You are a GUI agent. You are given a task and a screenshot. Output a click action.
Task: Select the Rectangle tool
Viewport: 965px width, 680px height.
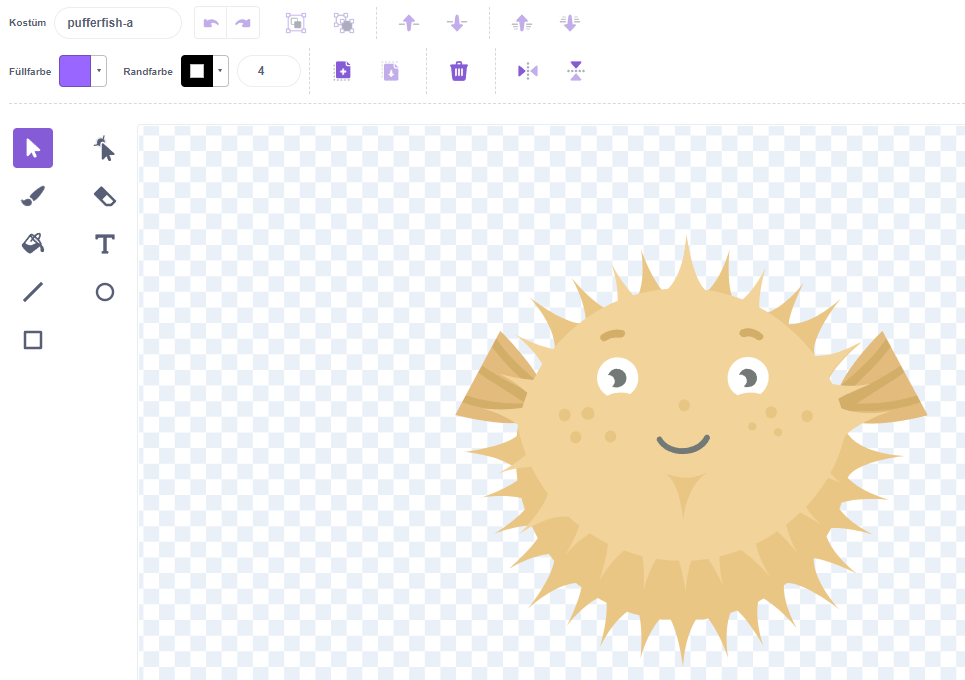pos(33,340)
